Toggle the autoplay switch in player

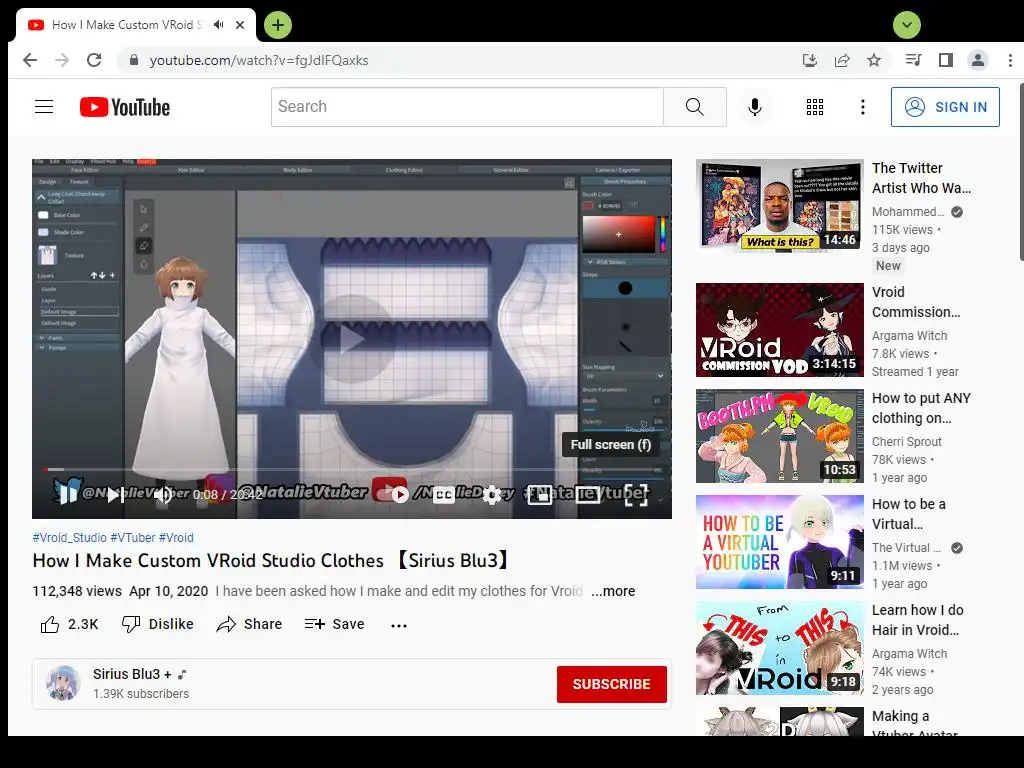(x=394, y=494)
